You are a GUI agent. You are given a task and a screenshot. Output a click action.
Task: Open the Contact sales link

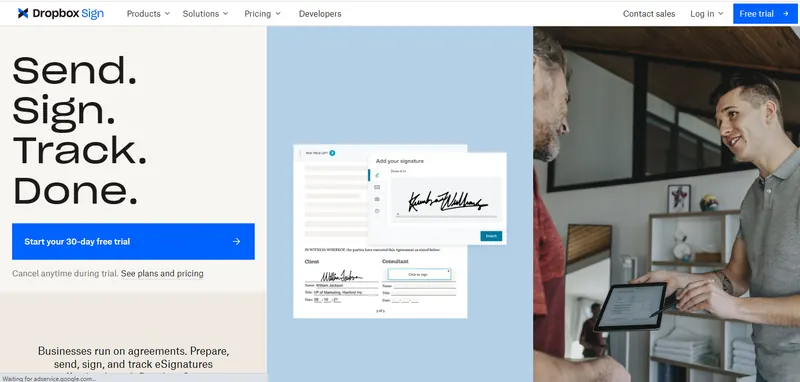649,14
